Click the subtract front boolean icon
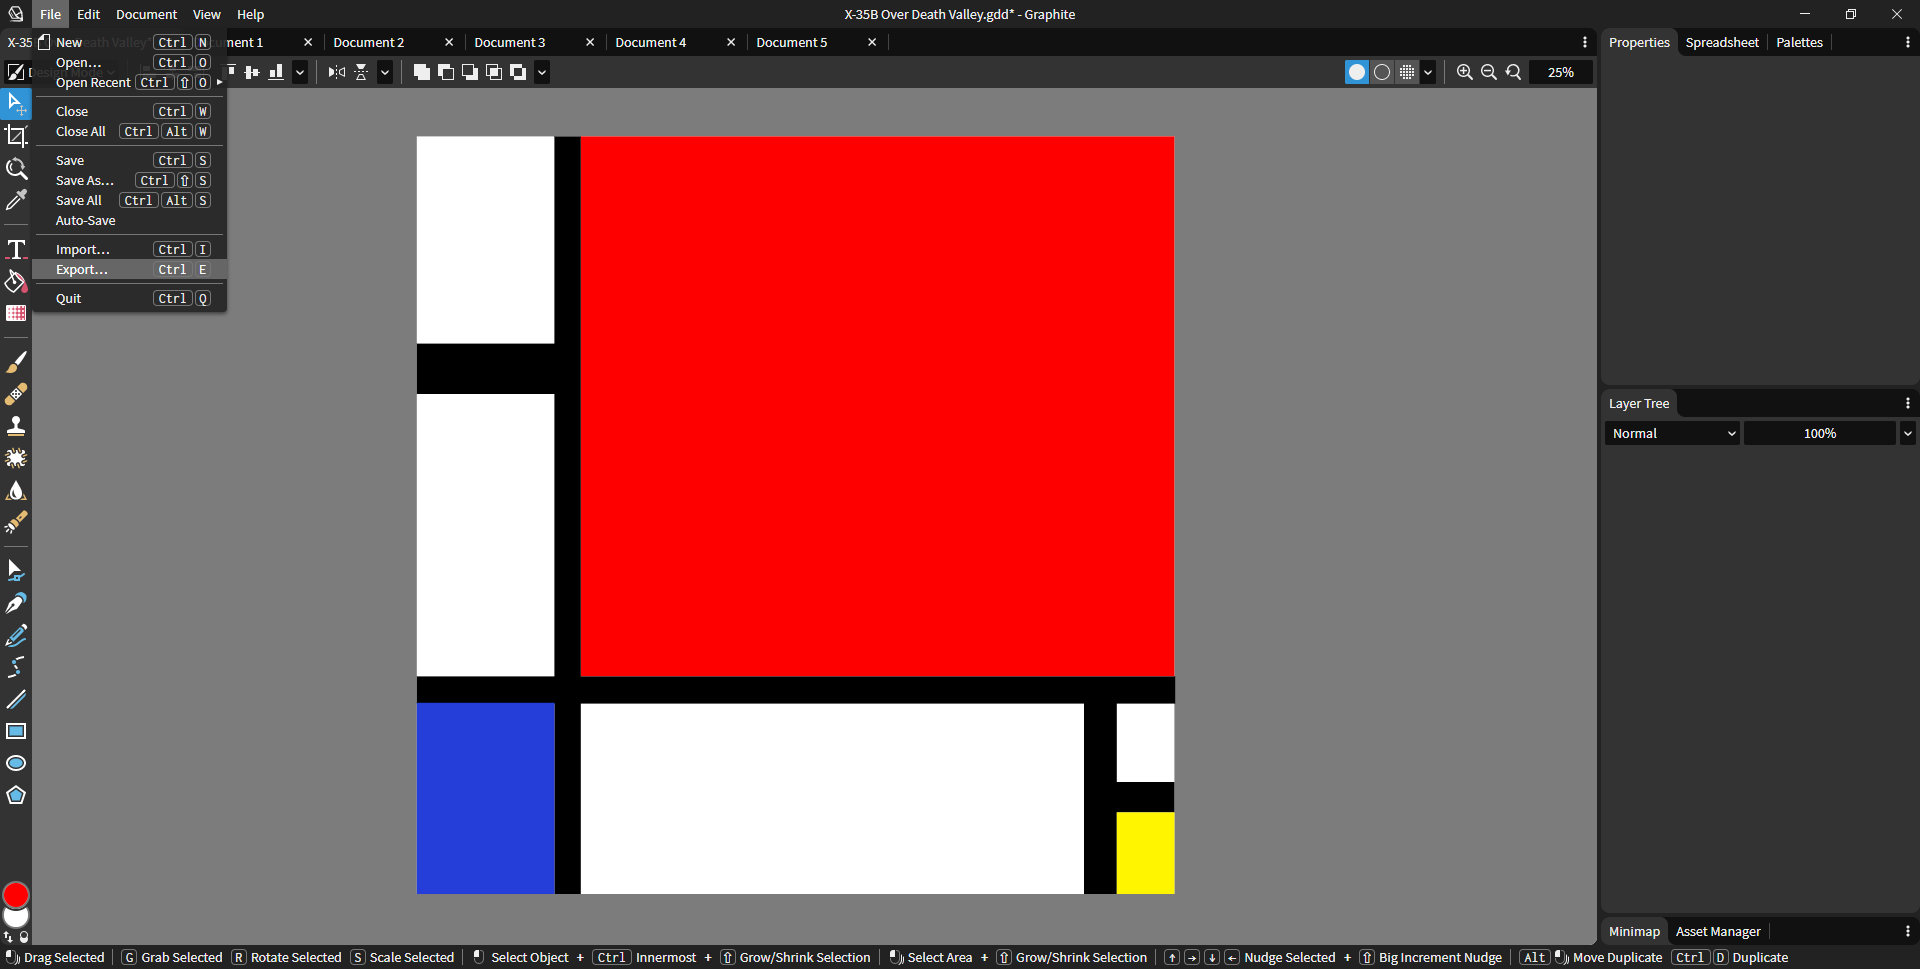This screenshot has width=1920, height=969. pyautogui.click(x=446, y=72)
